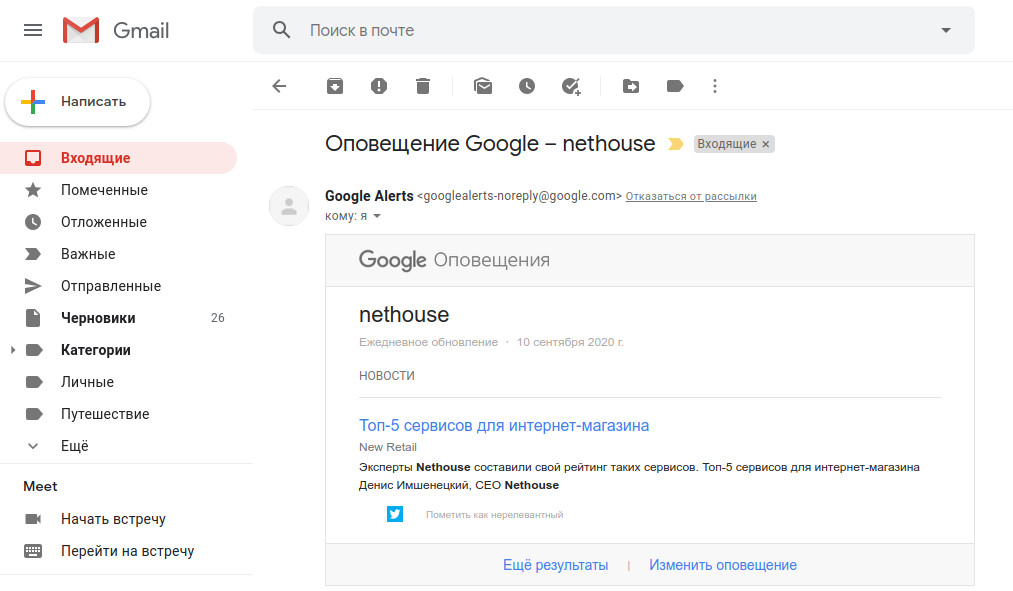The image size is (1013, 591).
Task: Click the Написать compose button
Action: pos(78,101)
